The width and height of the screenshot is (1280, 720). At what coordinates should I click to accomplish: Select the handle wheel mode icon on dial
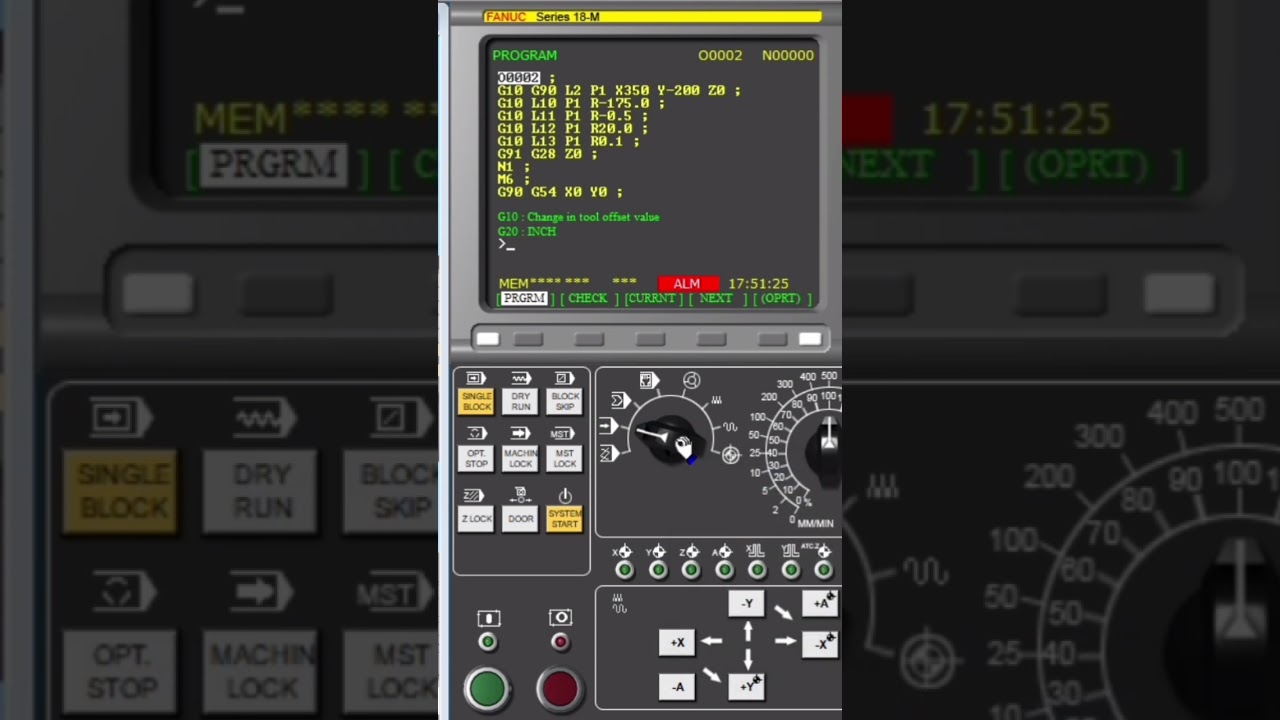click(x=691, y=380)
